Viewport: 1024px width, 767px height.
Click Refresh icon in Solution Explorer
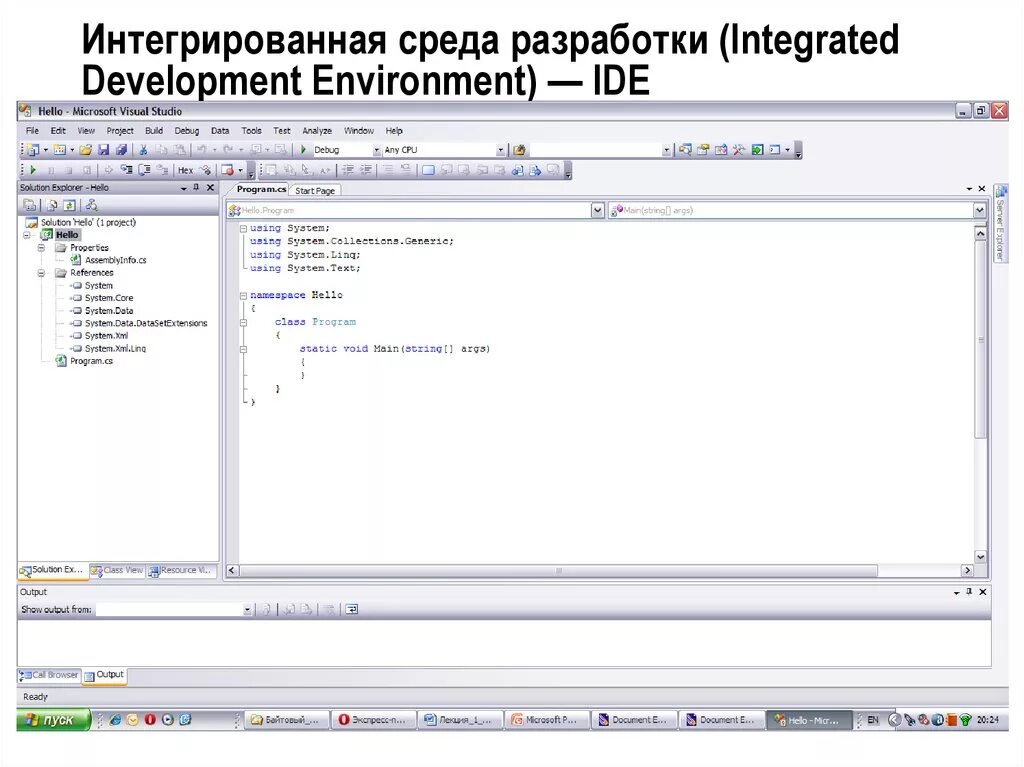[69, 205]
